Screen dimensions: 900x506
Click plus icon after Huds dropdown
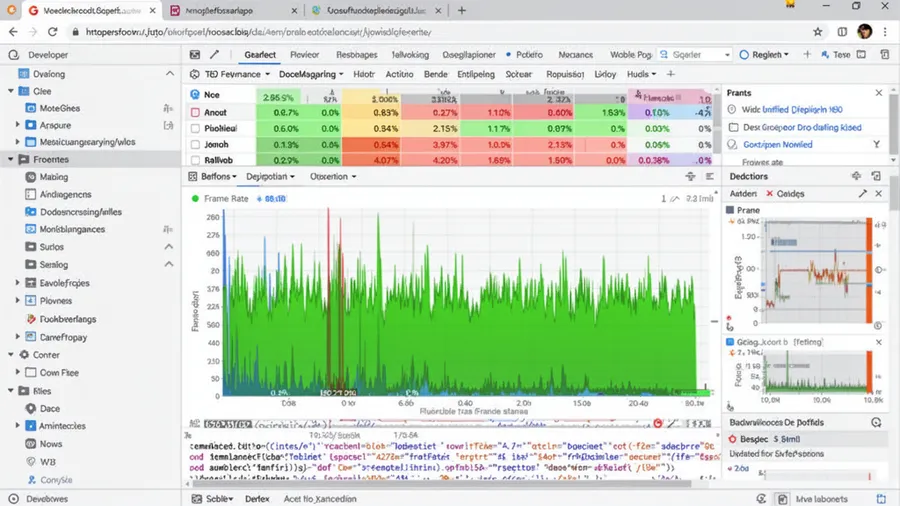(x=670, y=74)
